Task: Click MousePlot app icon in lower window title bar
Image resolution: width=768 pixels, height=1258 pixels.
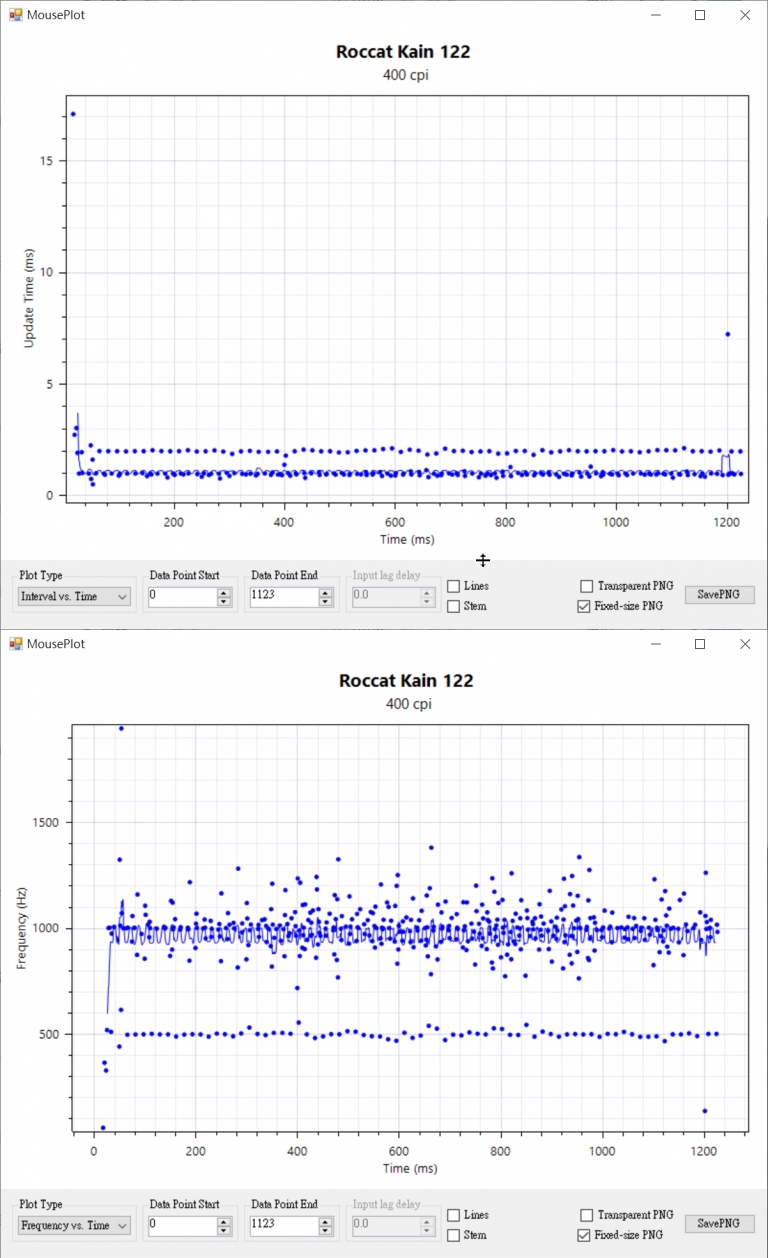Action: 15,644
